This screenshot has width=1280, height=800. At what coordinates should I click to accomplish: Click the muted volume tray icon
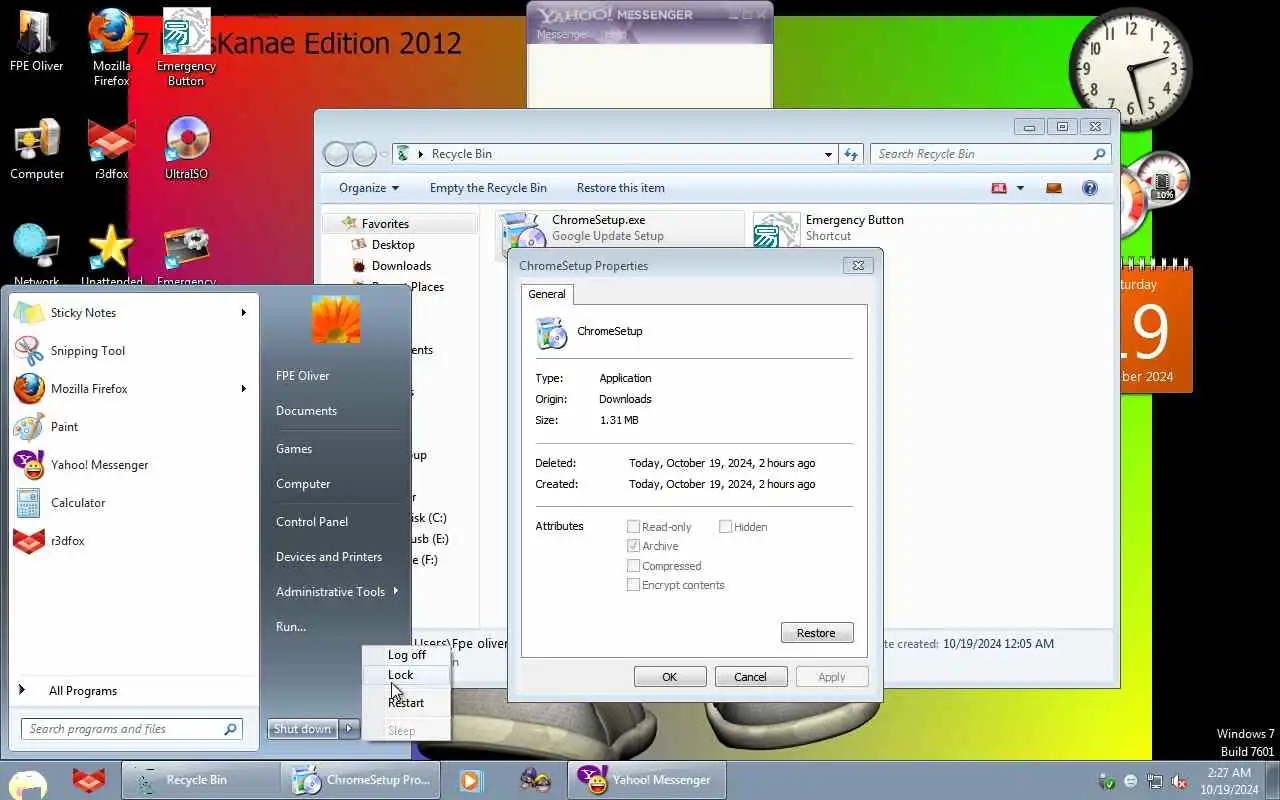pyautogui.click(x=1179, y=781)
